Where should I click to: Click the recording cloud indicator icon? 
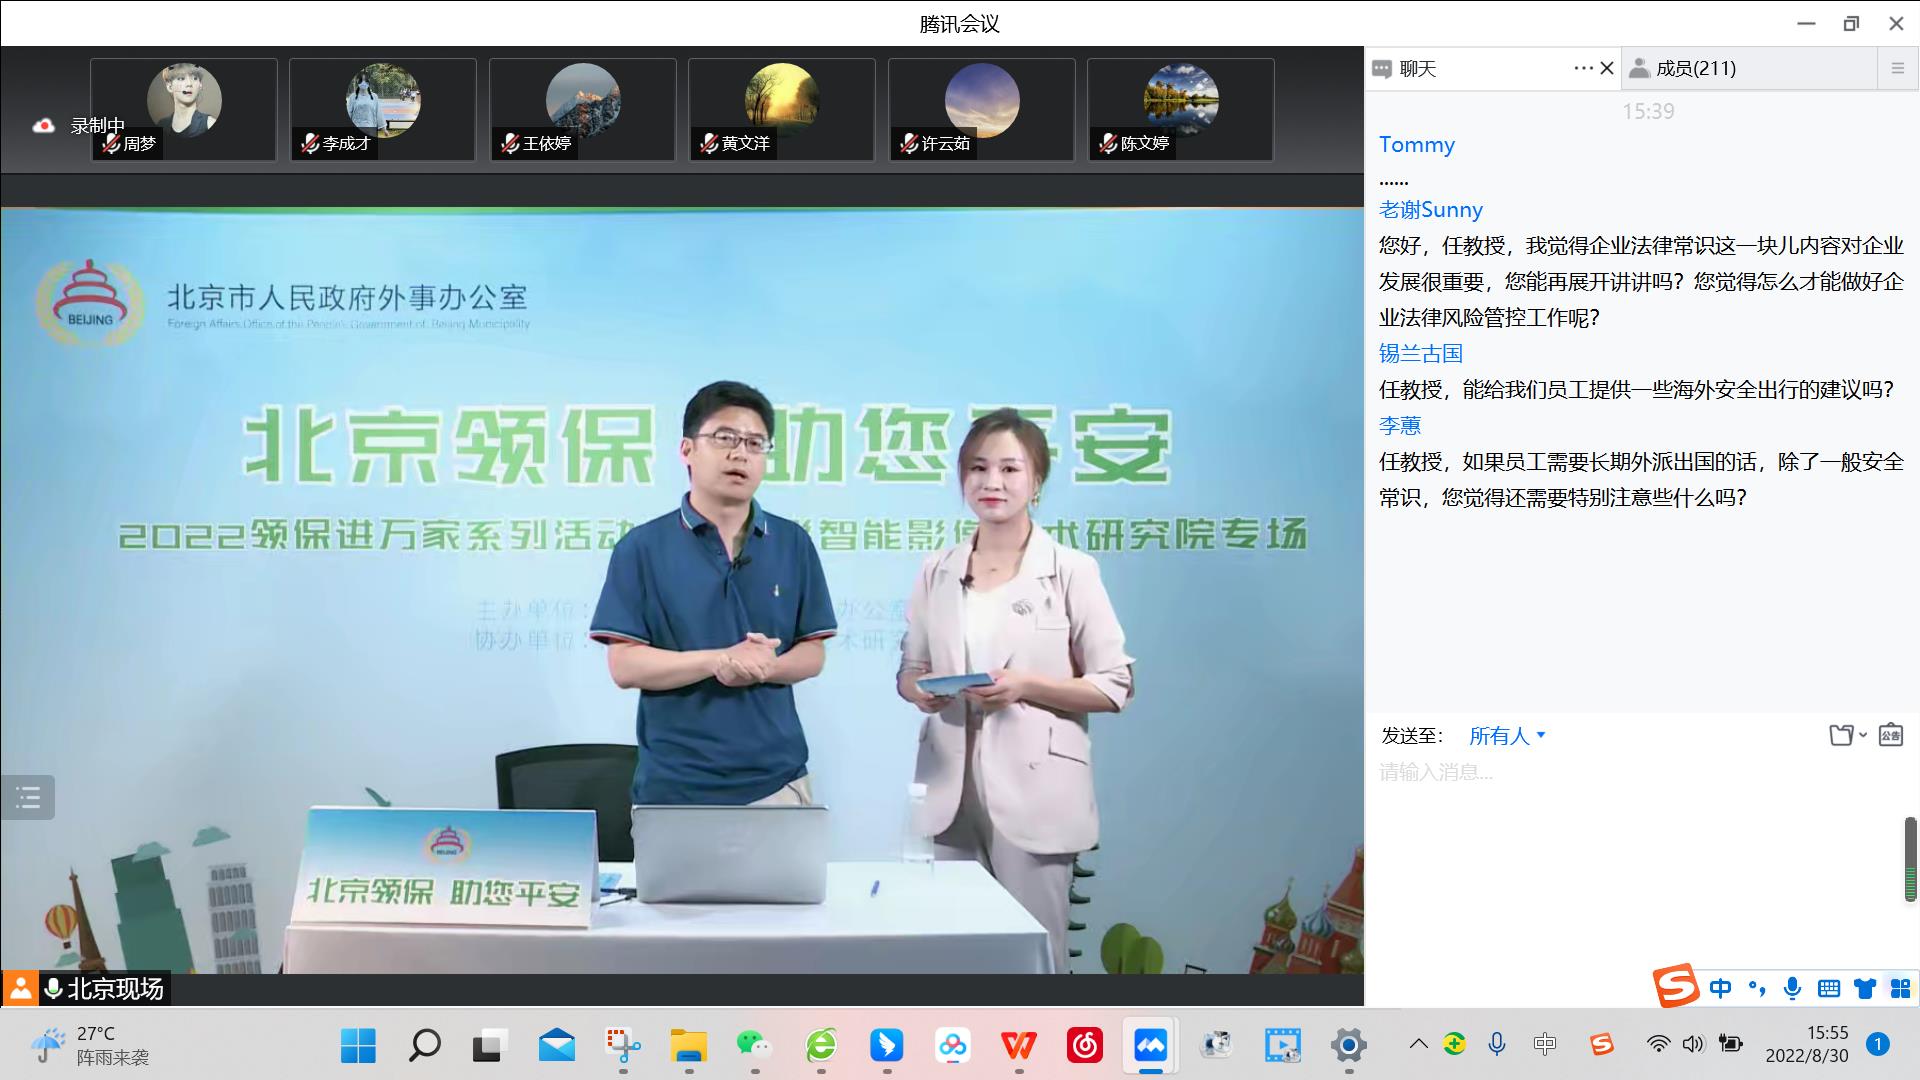(x=43, y=126)
